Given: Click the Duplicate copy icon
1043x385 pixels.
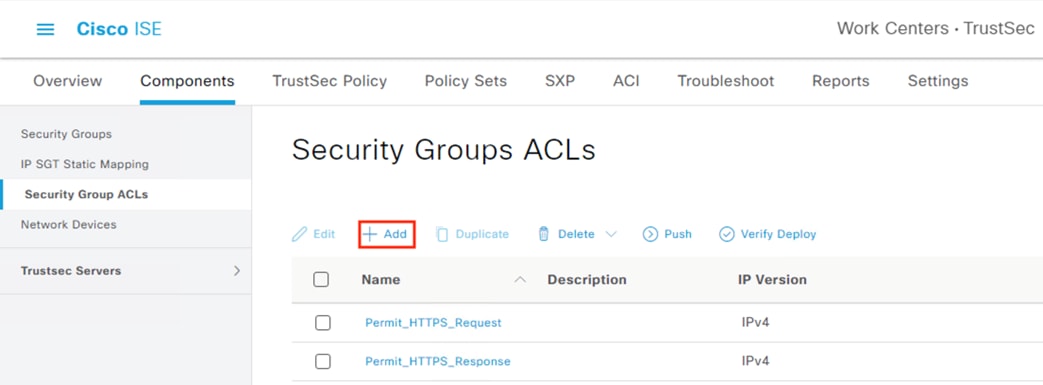Looking at the screenshot, I should 442,234.
